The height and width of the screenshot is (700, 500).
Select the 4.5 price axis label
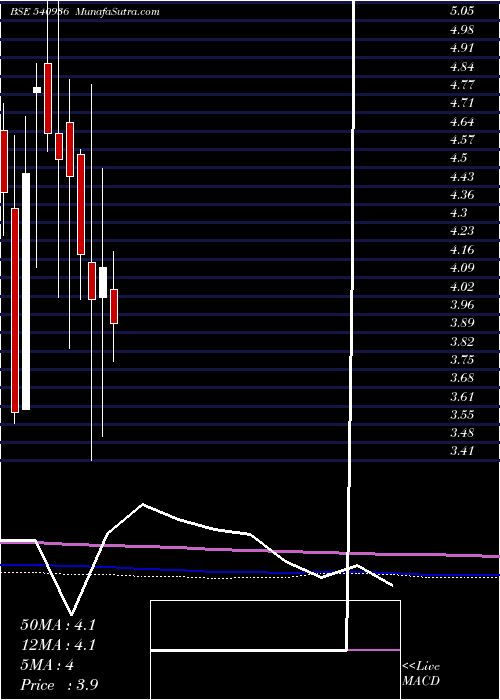(x=458, y=158)
